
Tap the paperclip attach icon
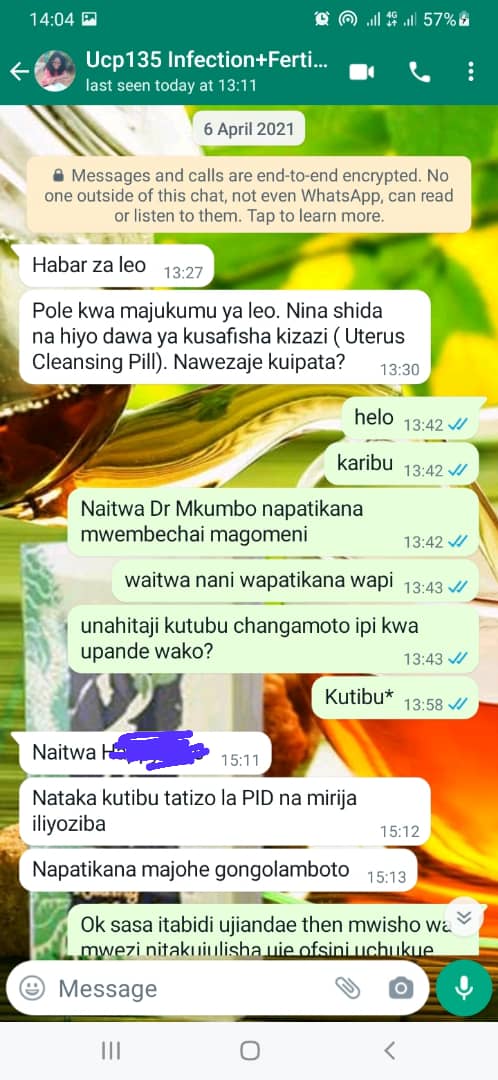348,989
